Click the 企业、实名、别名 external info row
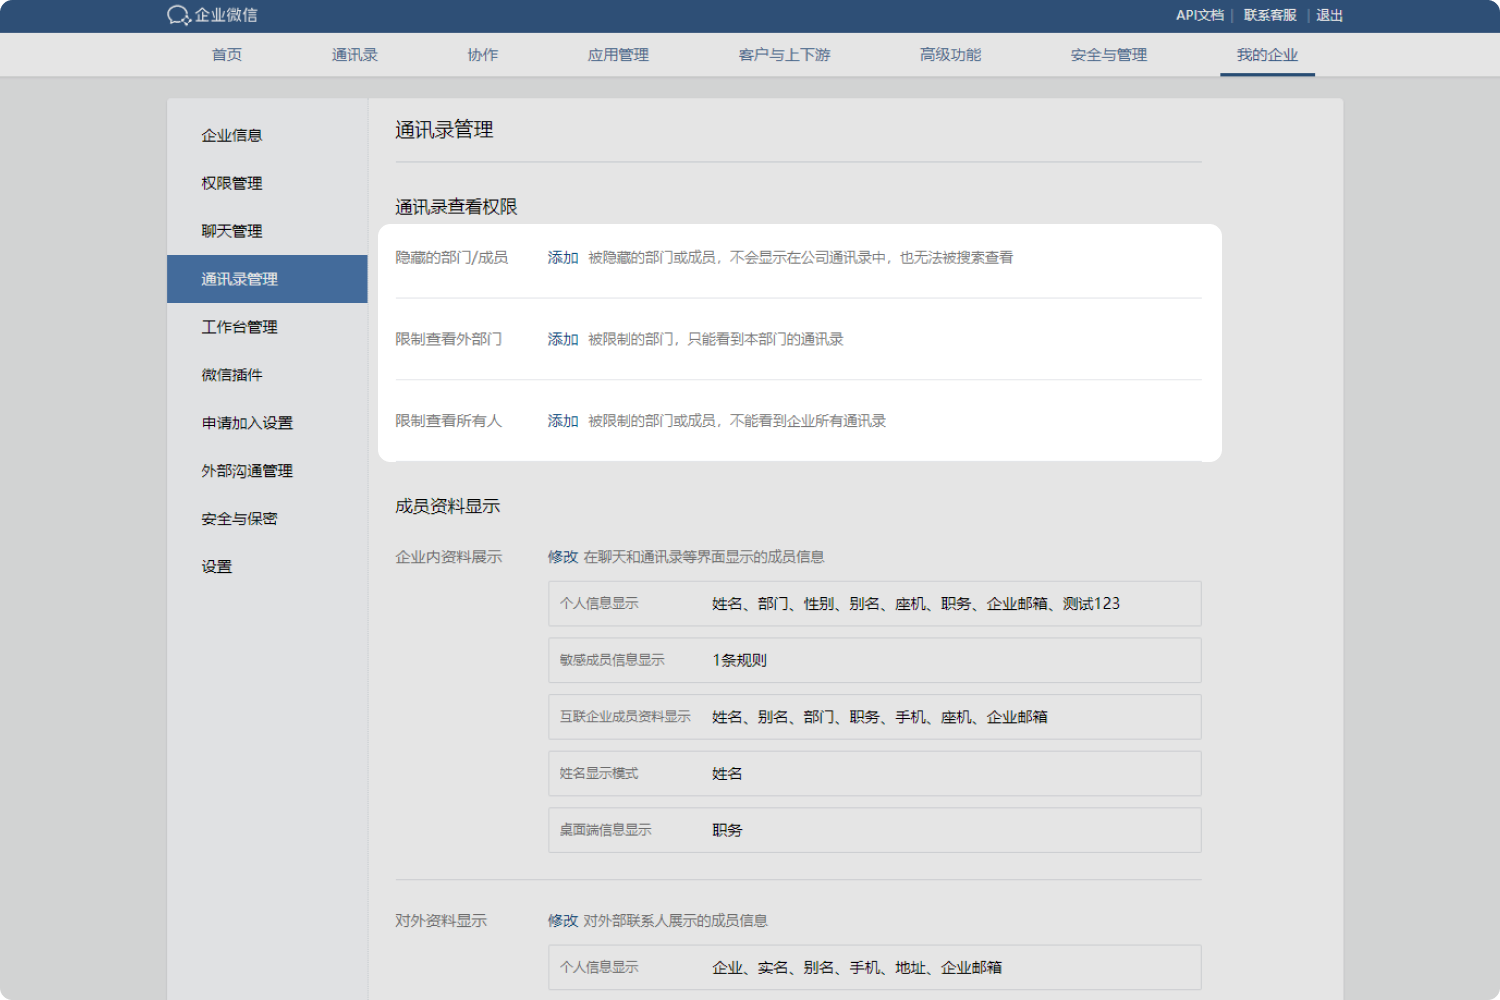Screen dimensions: 1500x1000 coord(875,968)
